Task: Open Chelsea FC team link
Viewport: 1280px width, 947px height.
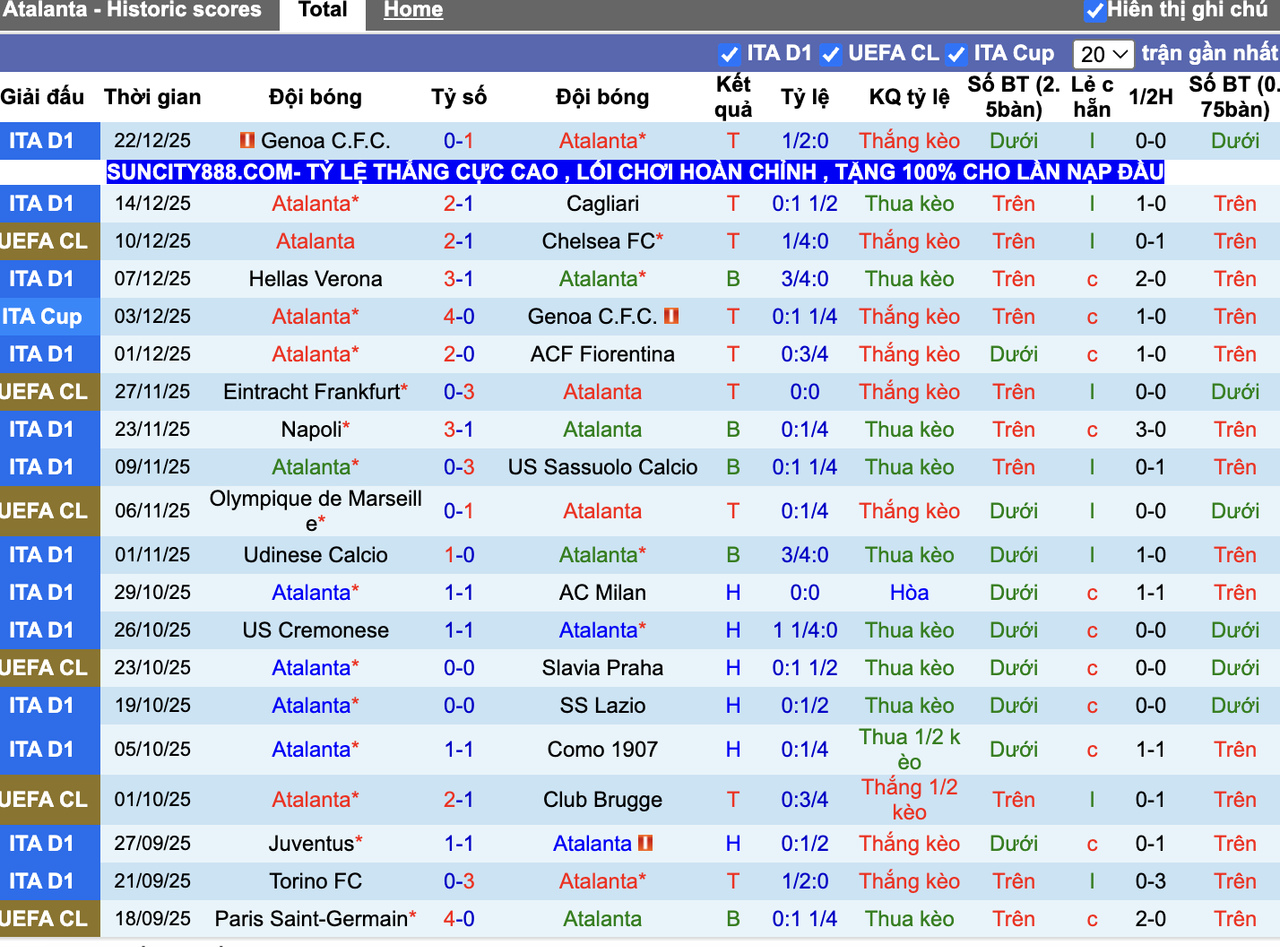Action: 598,241
